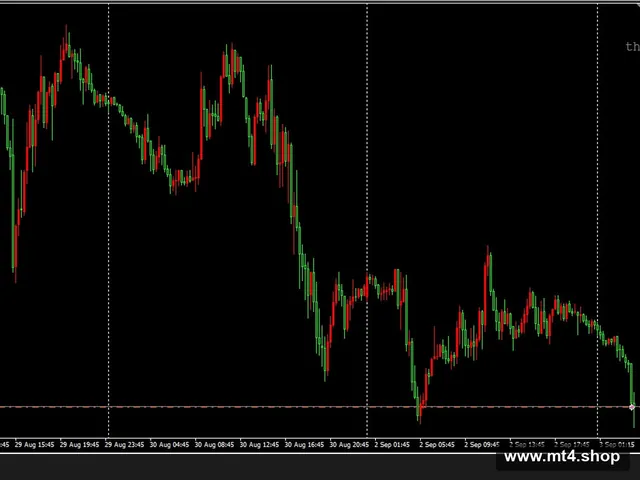Select the "2 Sep 01:45" time label
Viewport: 640px width, 480px height.
[x=392, y=444]
